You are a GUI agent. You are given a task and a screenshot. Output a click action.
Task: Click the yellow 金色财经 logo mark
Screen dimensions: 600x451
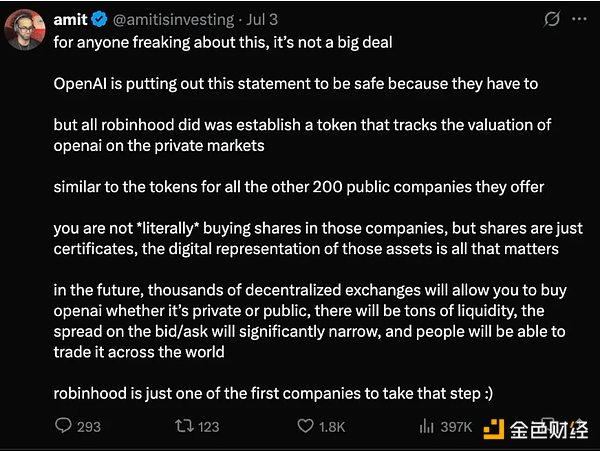coord(494,429)
